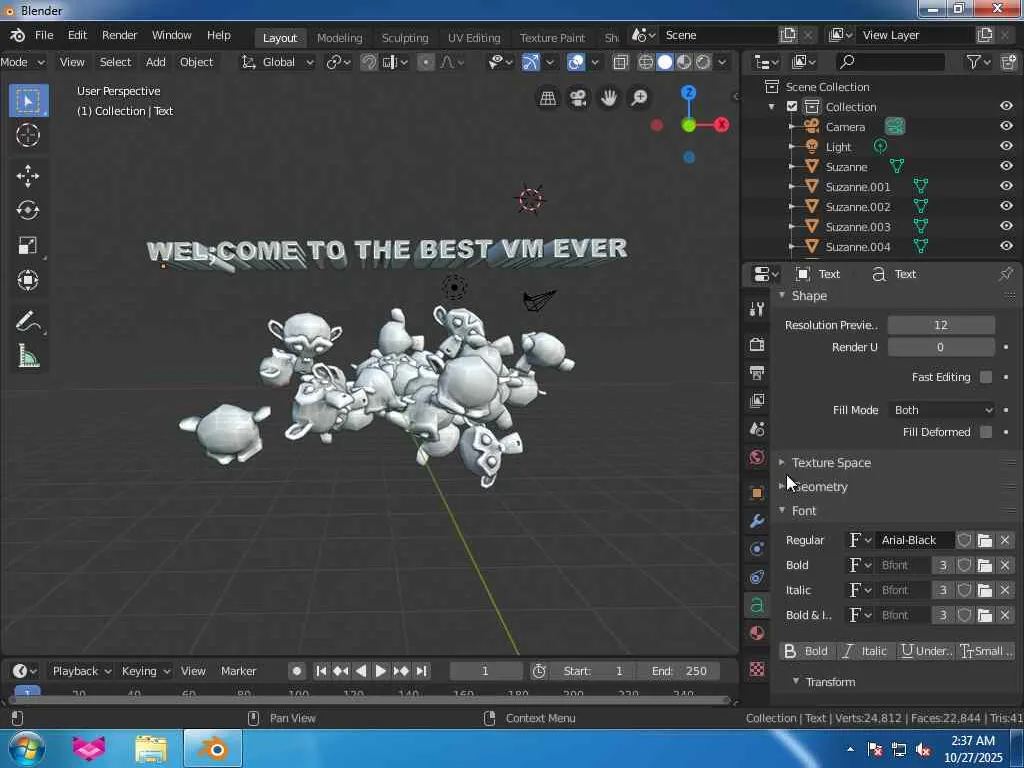Viewport: 1024px width, 768px height.
Task: Open the Window menu
Action: [x=171, y=35]
